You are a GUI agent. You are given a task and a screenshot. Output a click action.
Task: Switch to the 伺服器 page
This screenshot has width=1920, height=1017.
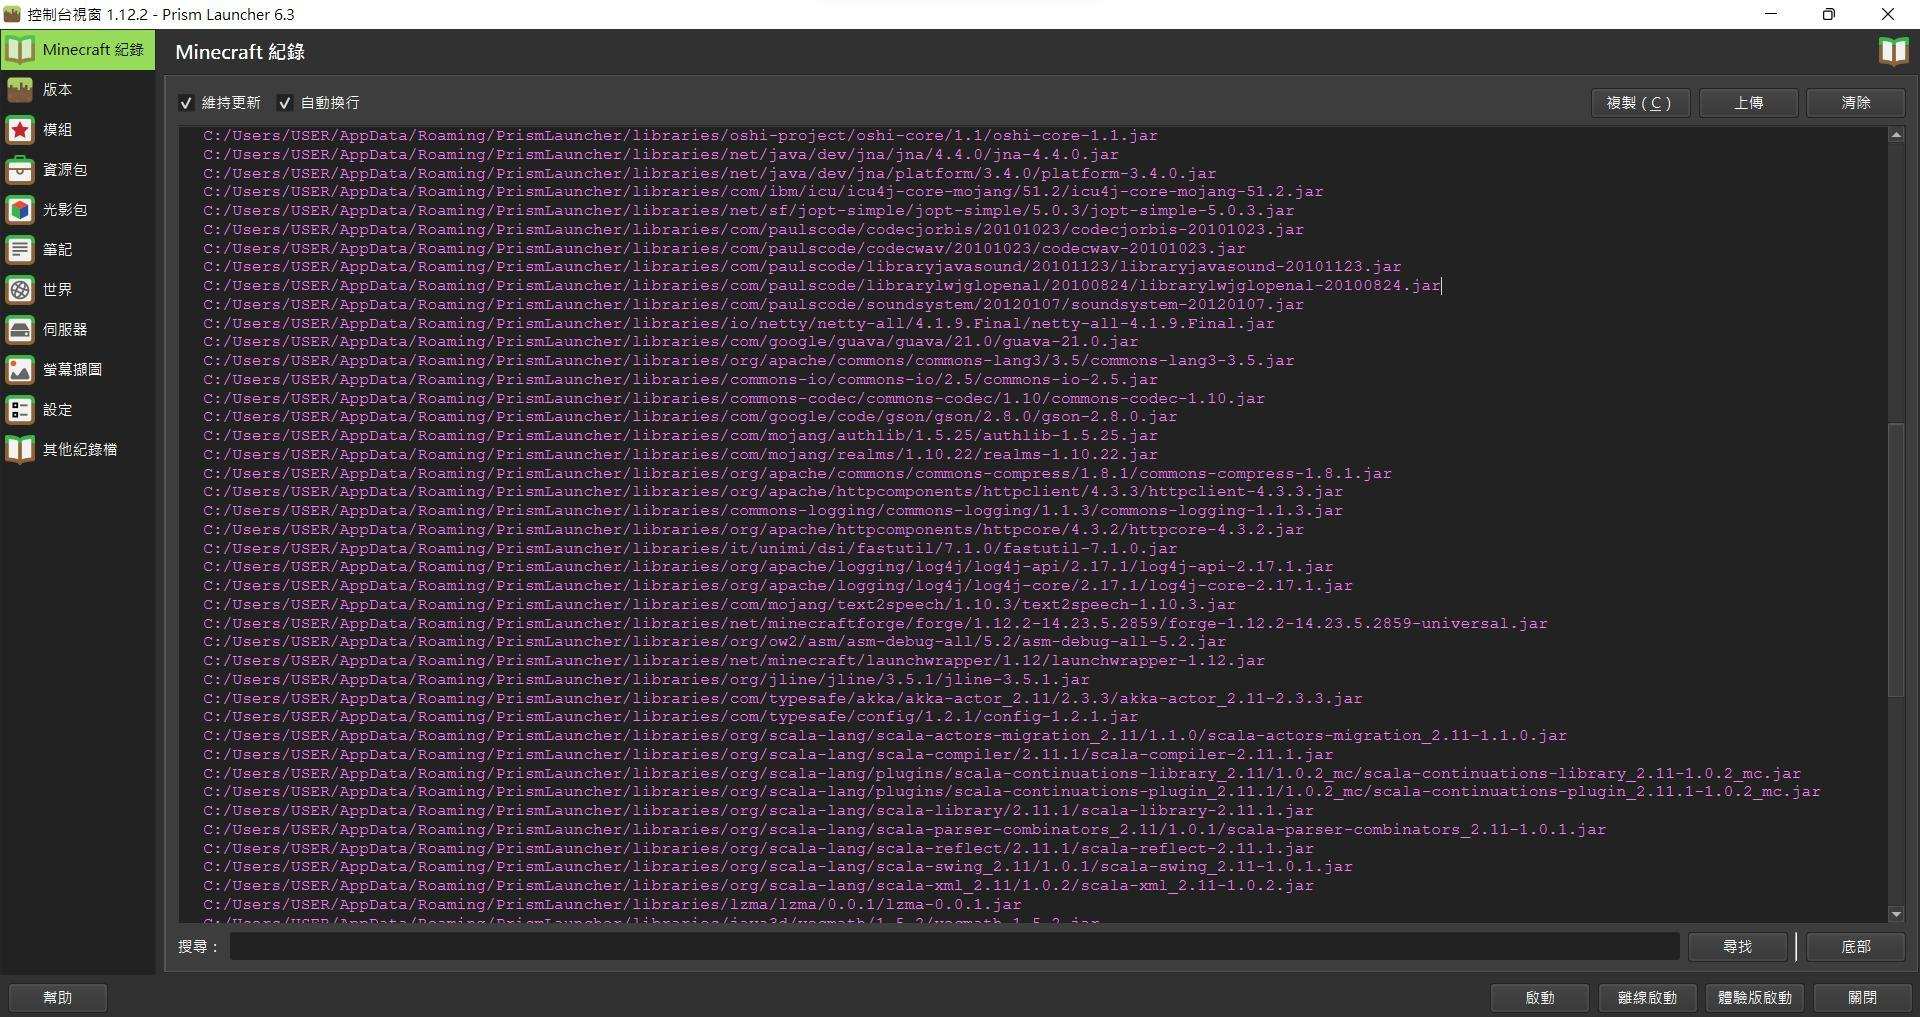pos(77,329)
